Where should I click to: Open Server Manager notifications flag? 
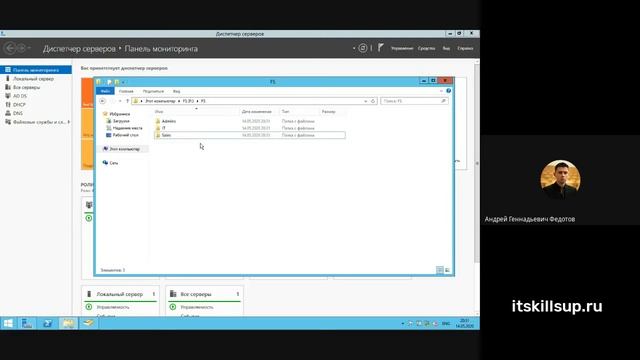pos(380,48)
